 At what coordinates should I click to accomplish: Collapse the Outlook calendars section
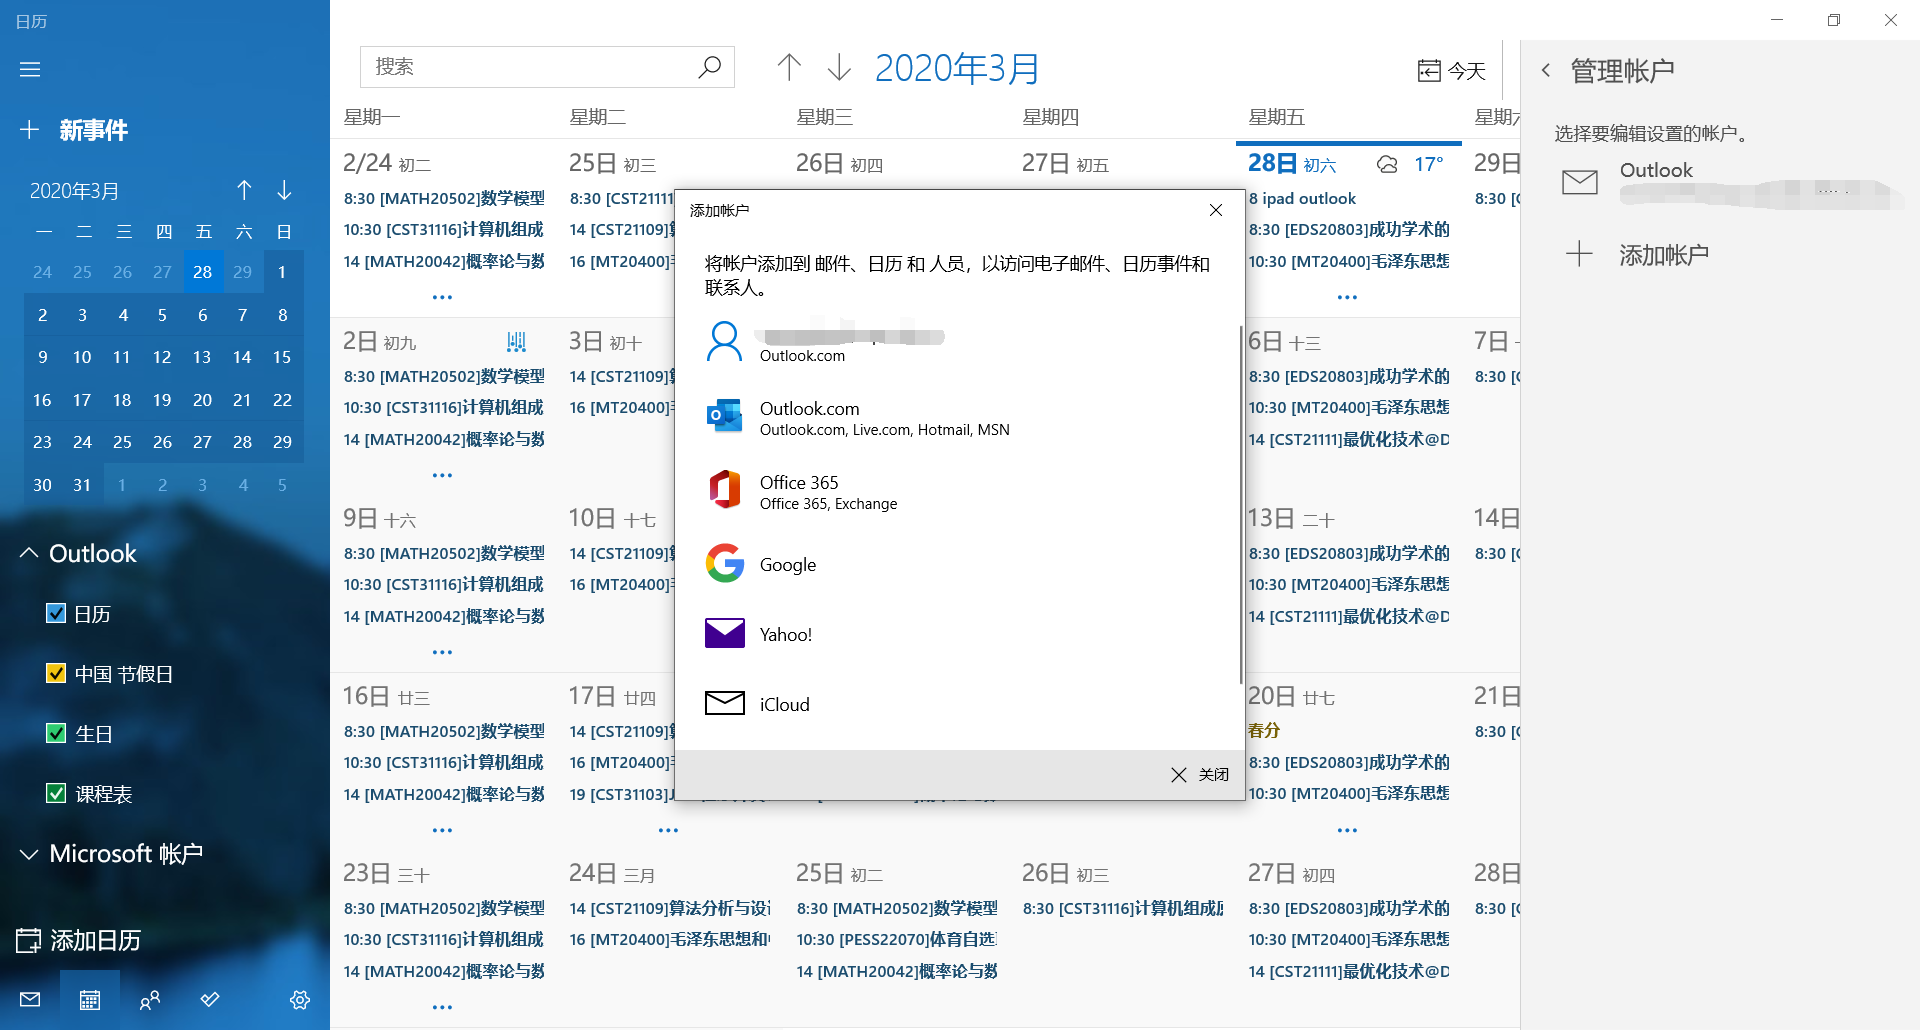point(29,553)
